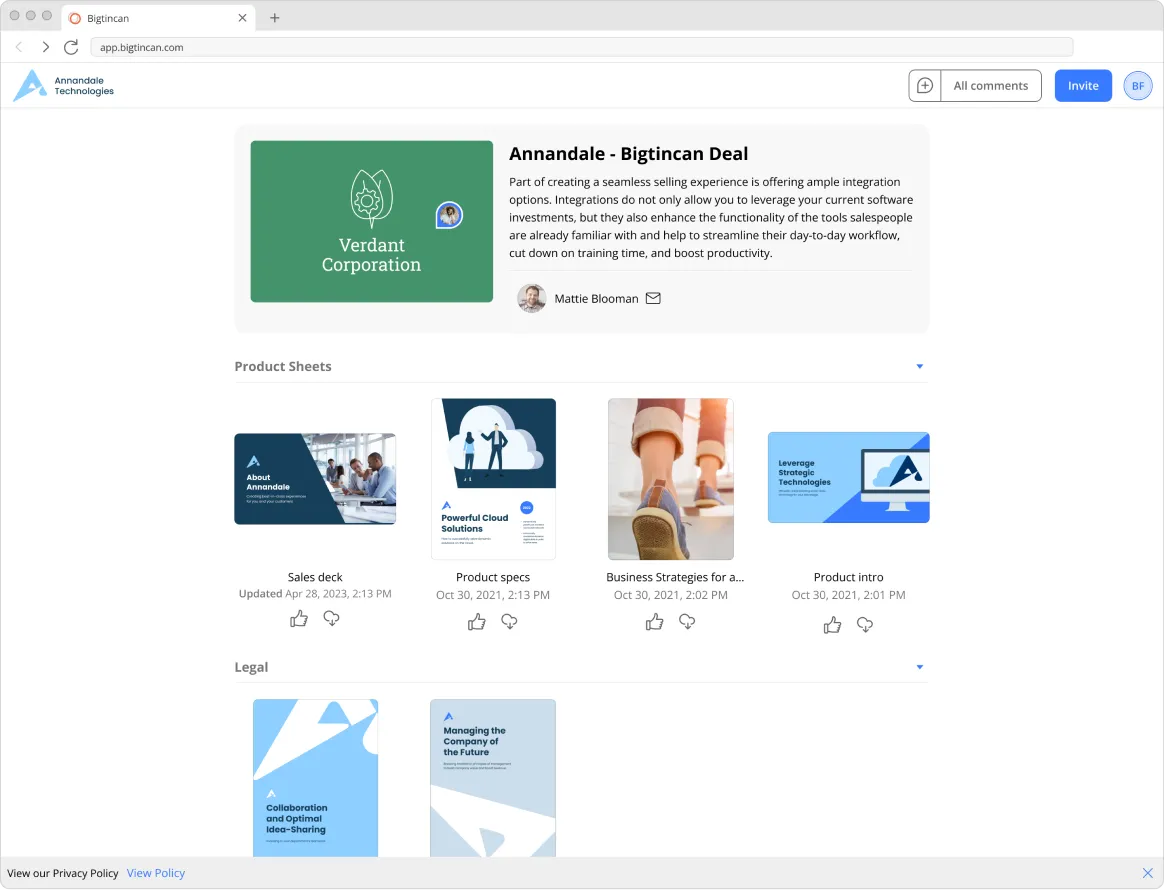Dismiss the privacy policy banner
Viewport: 1164px width, 890px height.
click(x=1148, y=874)
